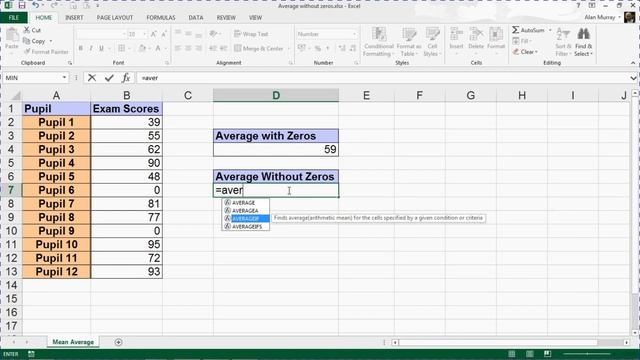
Task: Click the Cell Styles icon
Action: click(432, 34)
